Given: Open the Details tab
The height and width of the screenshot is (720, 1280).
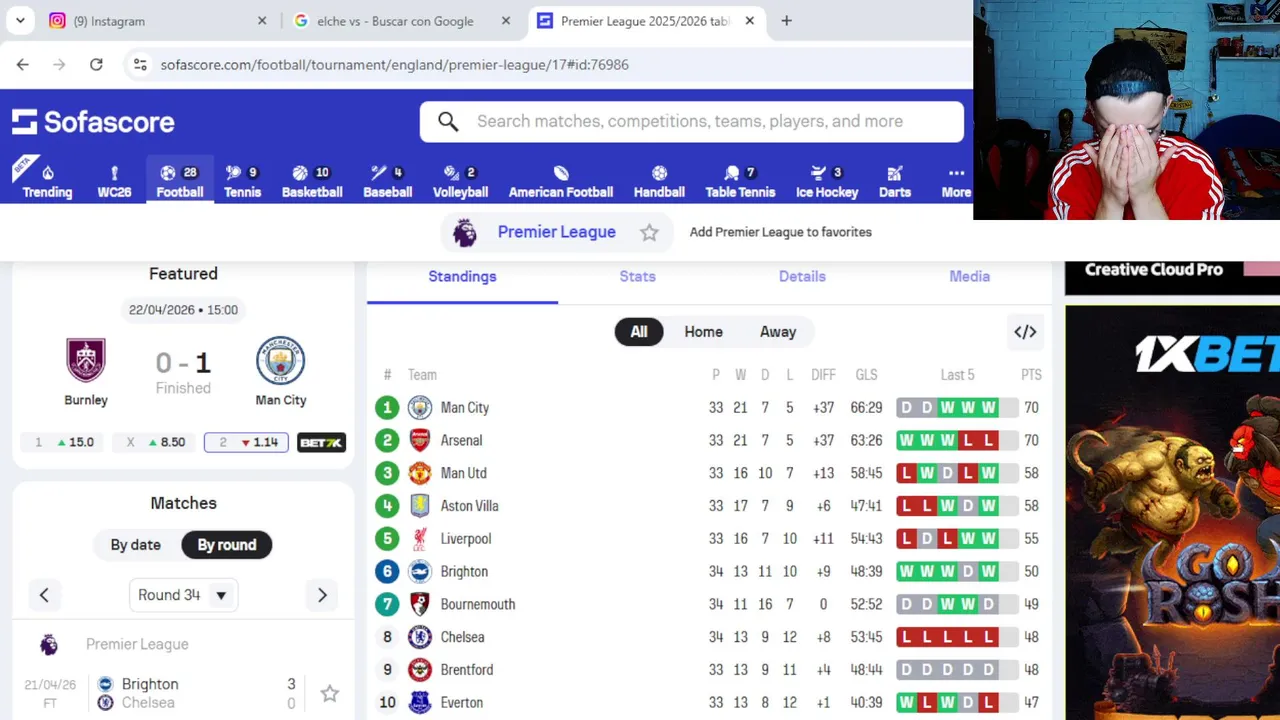Looking at the screenshot, I should tap(802, 277).
